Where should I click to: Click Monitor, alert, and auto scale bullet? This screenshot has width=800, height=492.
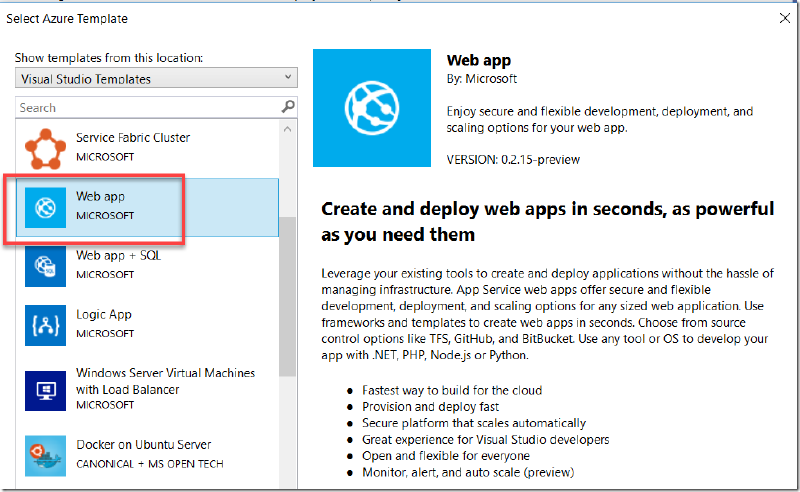468,472
